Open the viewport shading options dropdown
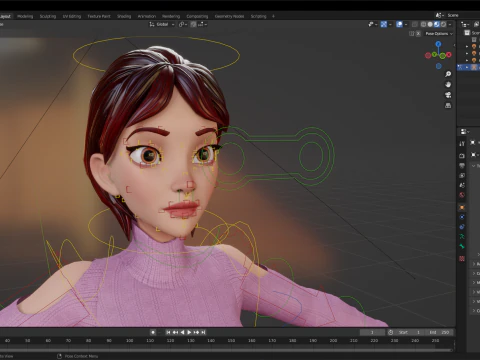This screenshot has height=360, width=480. 450,24
